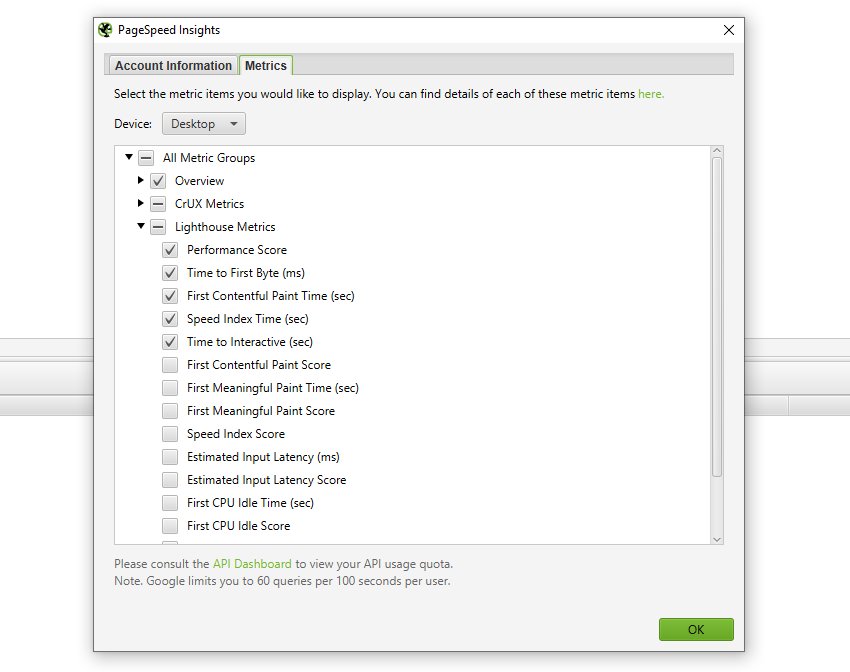Enable First CPU Idle Time (sec) checkbox
This screenshot has width=850, height=672.
pos(170,503)
